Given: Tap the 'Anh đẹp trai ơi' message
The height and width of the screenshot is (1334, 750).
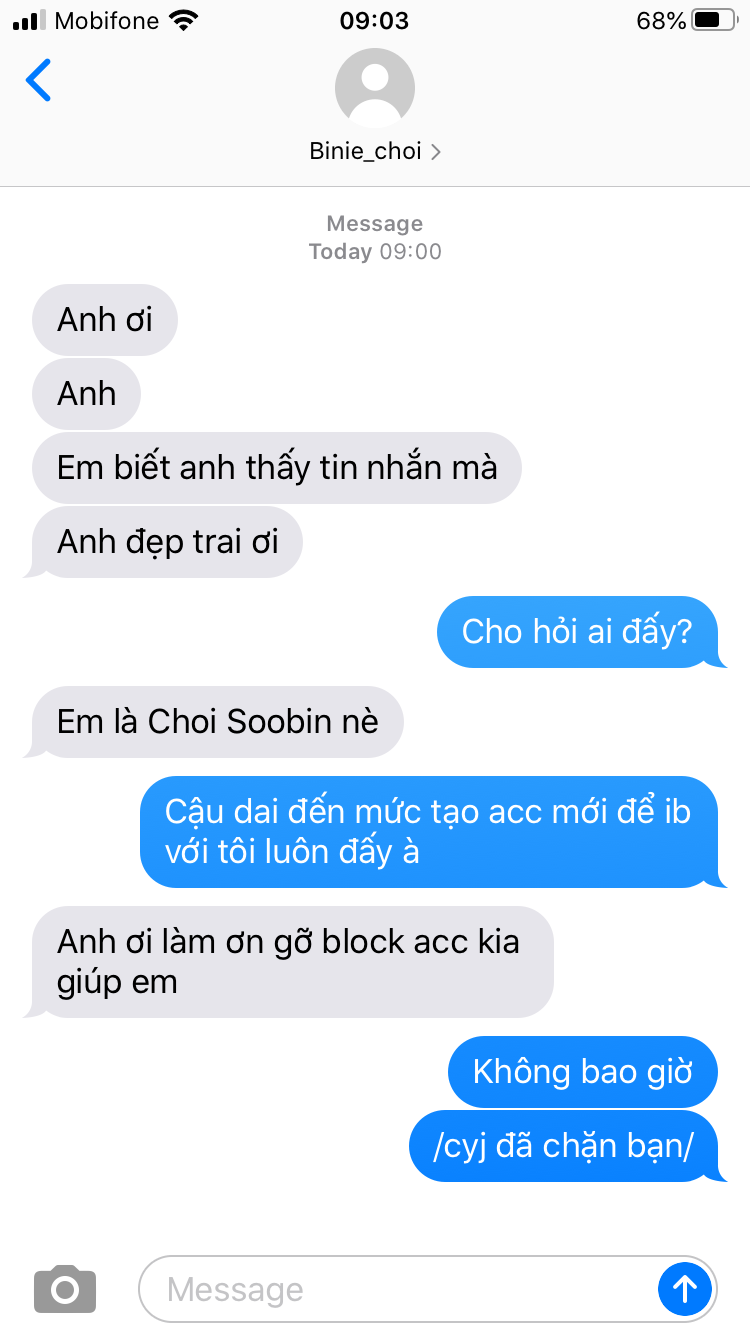Looking at the screenshot, I should [166, 542].
